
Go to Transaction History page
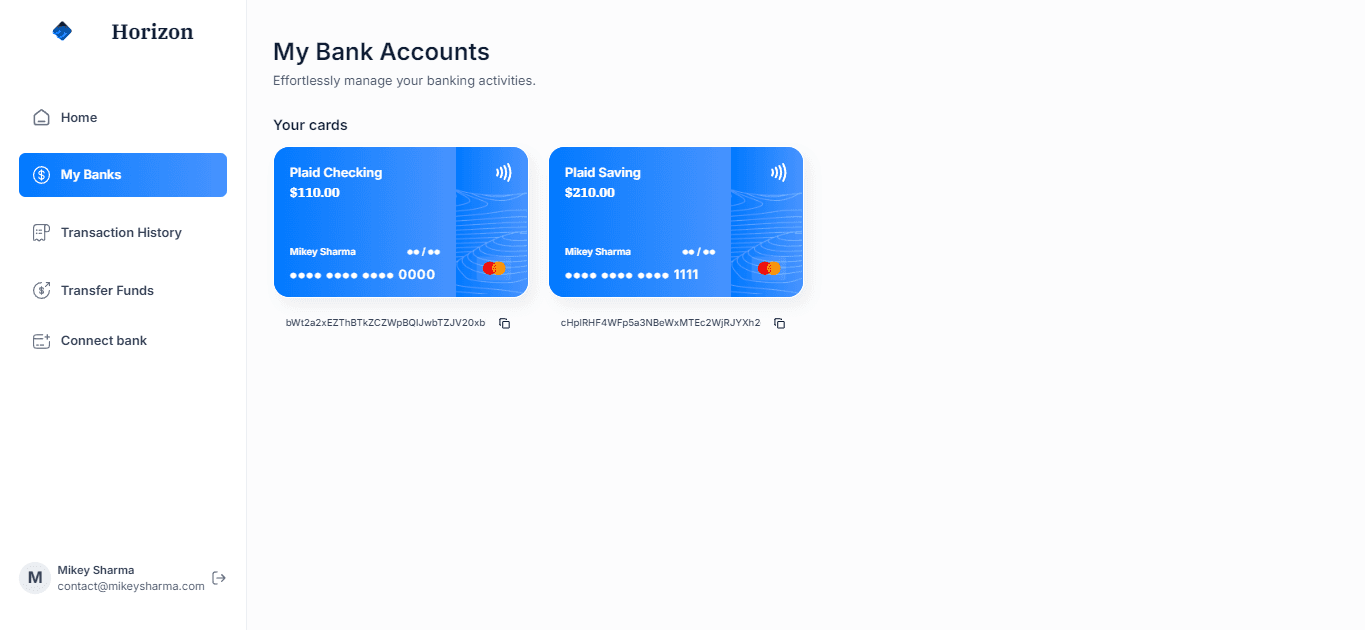[x=123, y=233]
